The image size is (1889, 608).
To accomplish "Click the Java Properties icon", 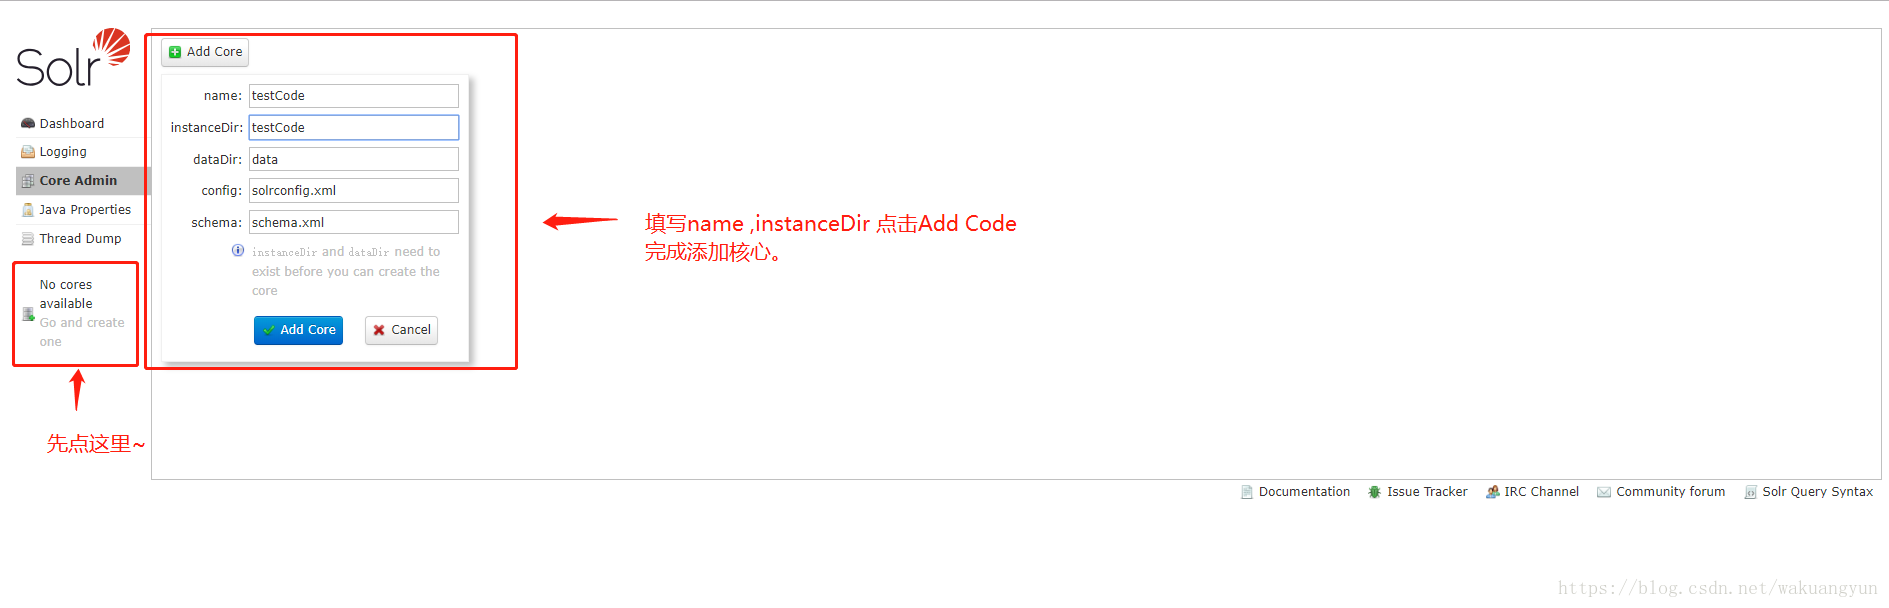I will click(x=28, y=210).
